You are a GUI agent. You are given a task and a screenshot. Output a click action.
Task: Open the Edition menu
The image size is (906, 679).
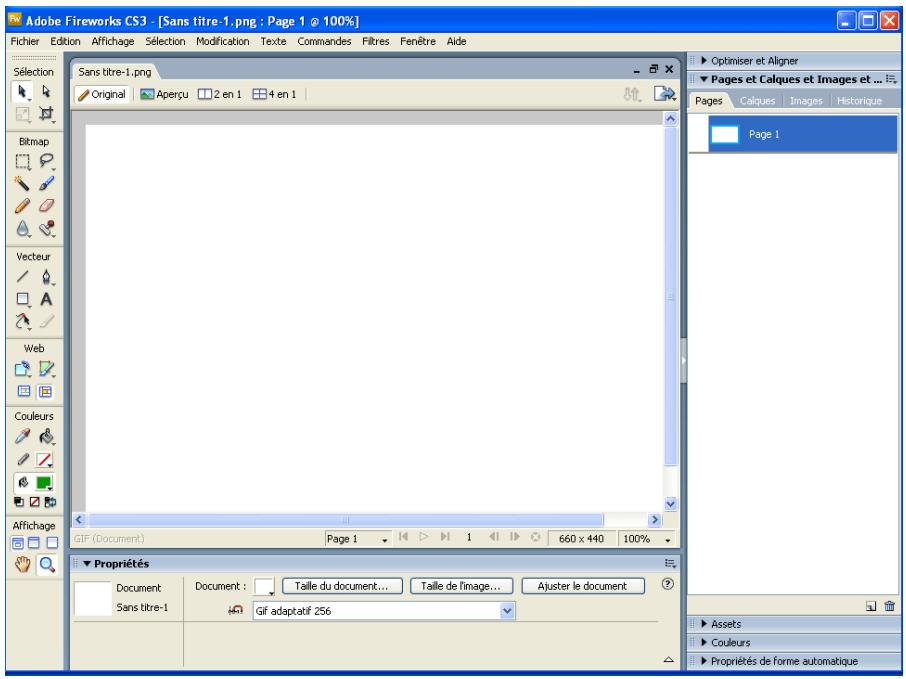pyautogui.click(x=65, y=41)
